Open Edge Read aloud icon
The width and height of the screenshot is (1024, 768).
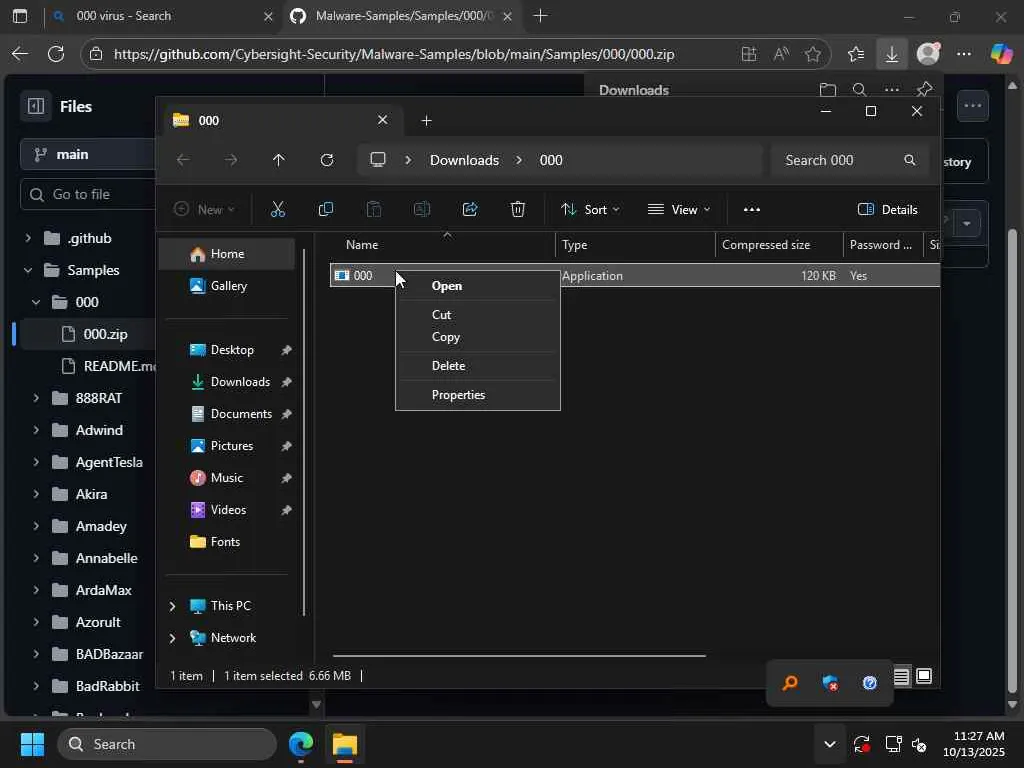[781, 54]
